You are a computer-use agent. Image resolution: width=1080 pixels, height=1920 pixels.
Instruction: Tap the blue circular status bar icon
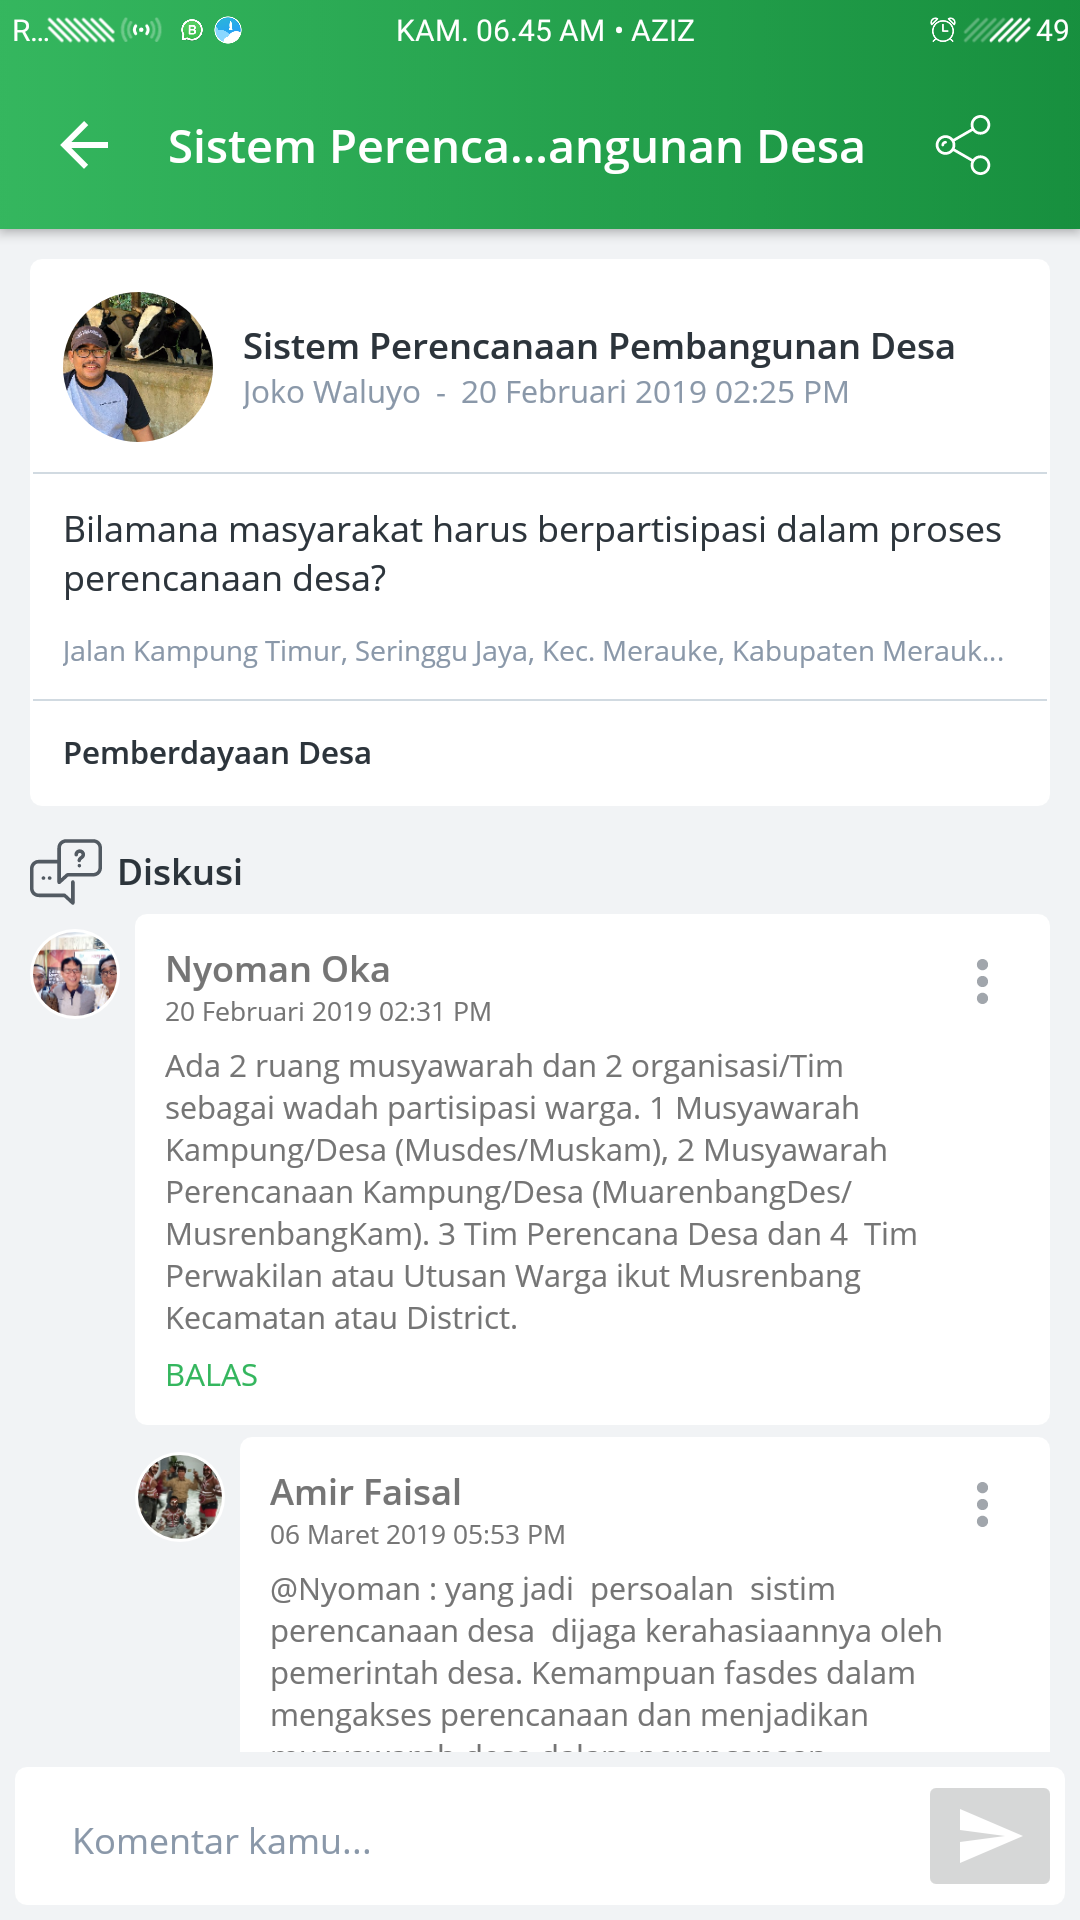[x=228, y=30]
